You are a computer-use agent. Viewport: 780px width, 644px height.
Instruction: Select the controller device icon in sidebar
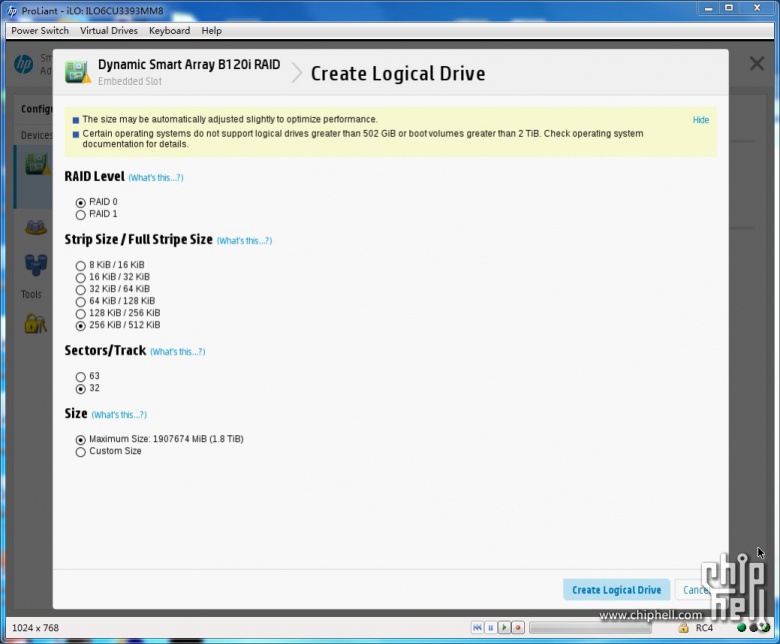click(38, 164)
